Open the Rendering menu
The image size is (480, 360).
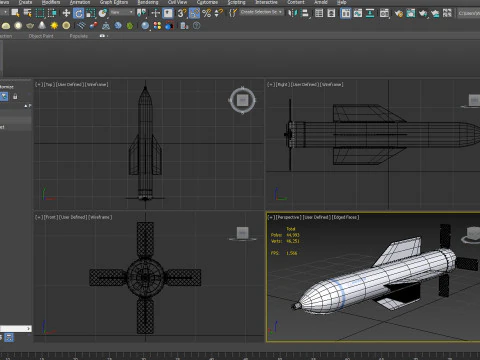[148, 2]
